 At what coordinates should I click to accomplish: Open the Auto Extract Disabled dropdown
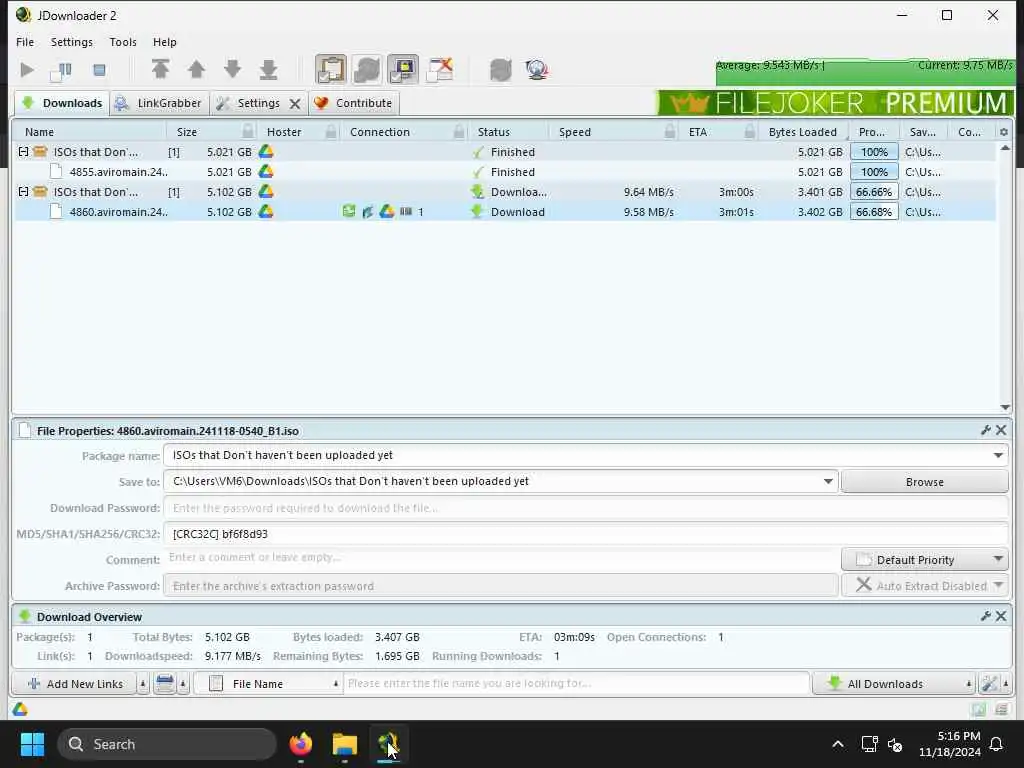pyautogui.click(x=924, y=585)
